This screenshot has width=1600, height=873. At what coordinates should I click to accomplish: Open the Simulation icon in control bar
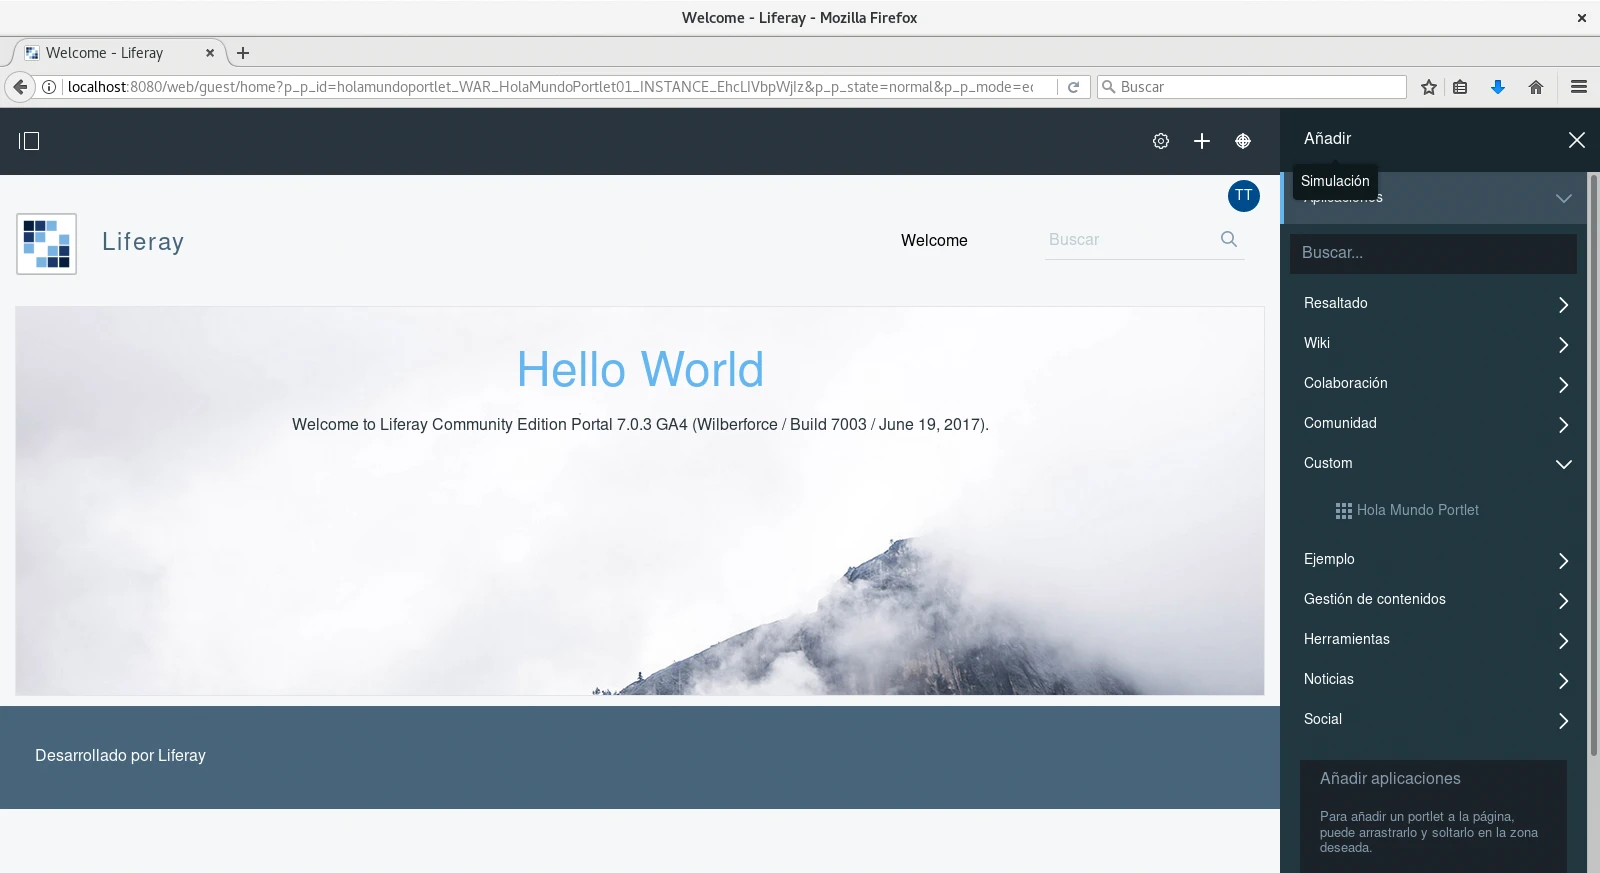click(1242, 141)
